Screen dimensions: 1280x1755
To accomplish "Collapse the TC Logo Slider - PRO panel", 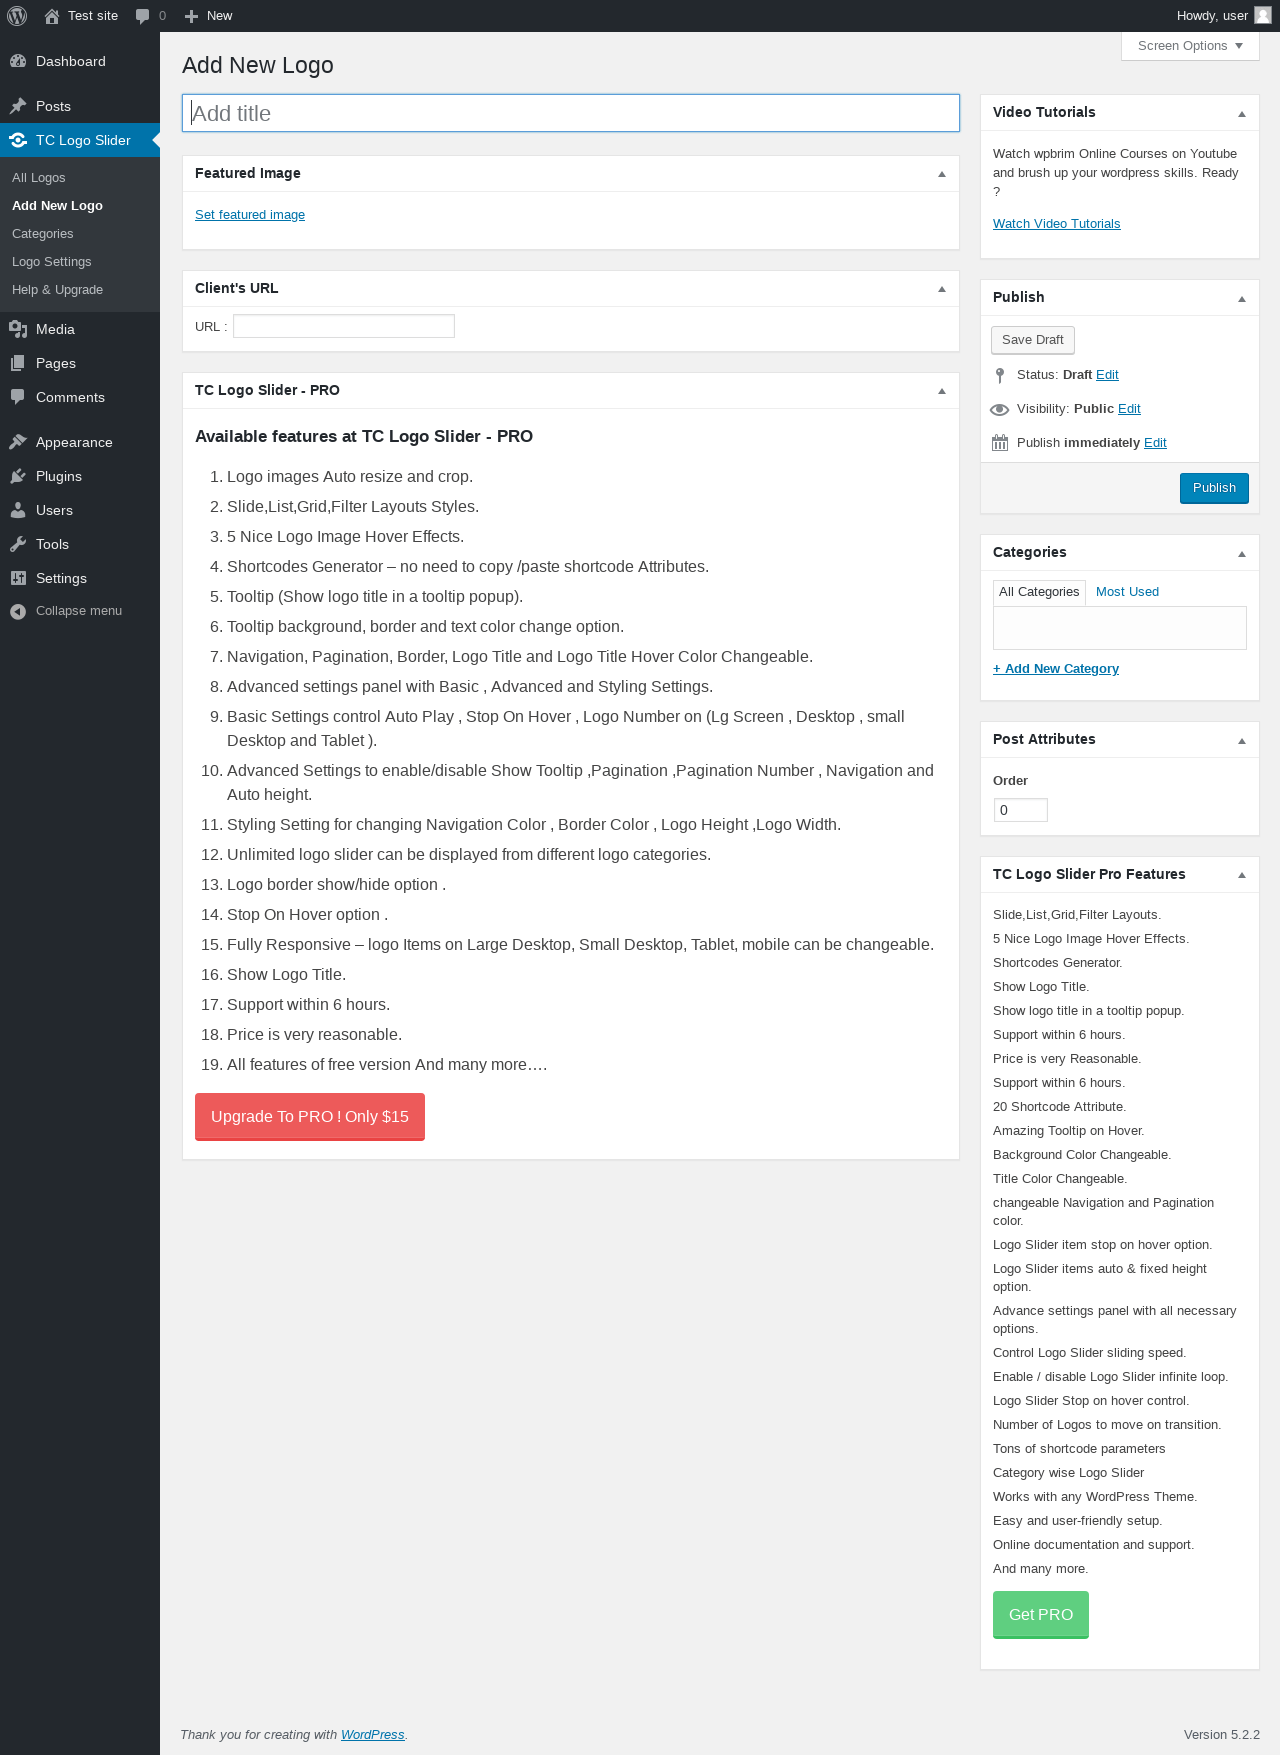I will point(941,391).
